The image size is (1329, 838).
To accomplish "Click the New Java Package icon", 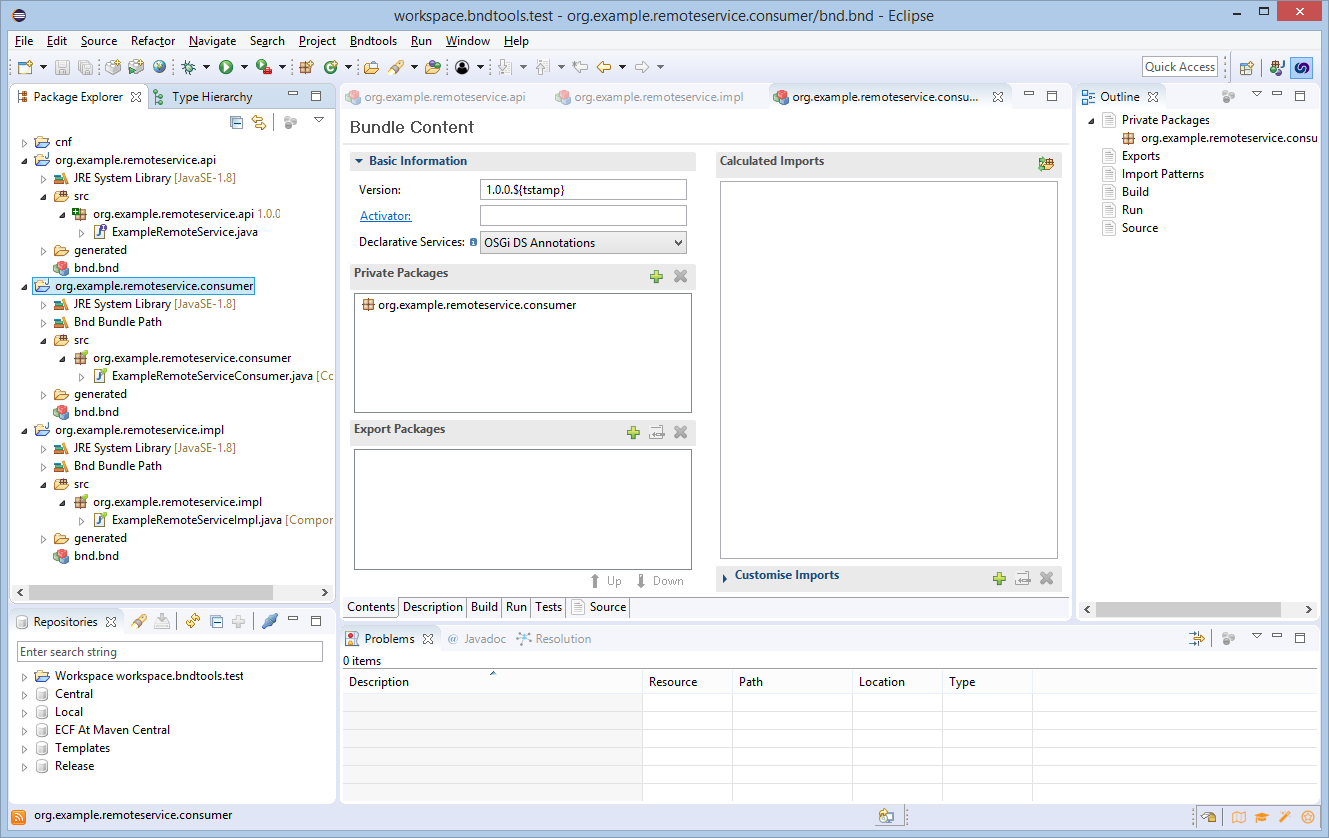I will point(308,67).
